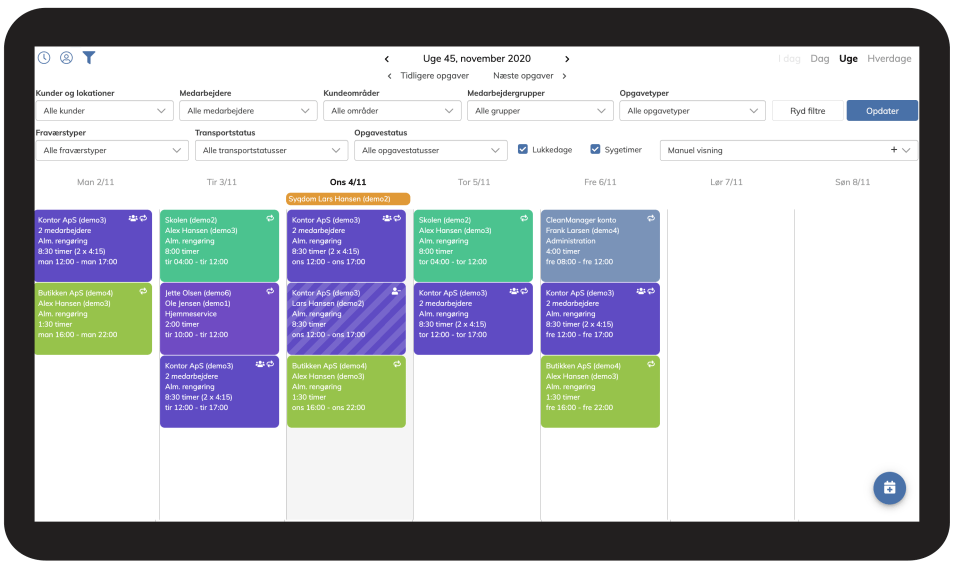Go to next week arrow
Viewport: 954px width, 567px height.
[567, 59]
